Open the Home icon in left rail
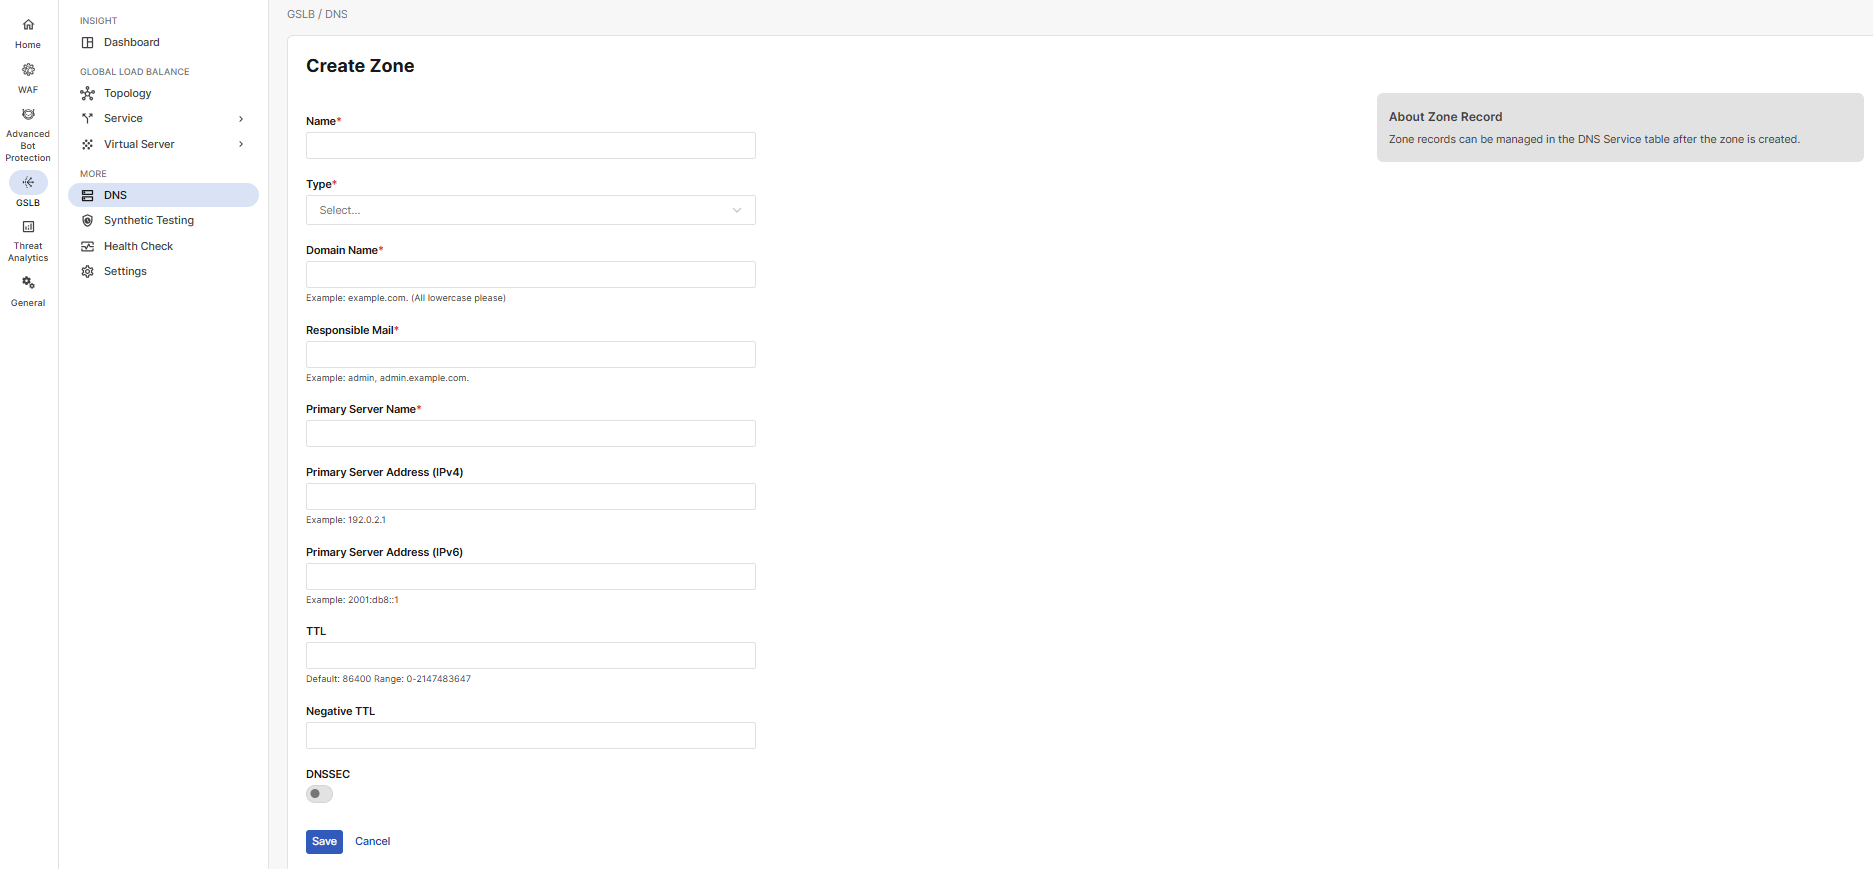This screenshot has height=869, width=1873. [x=28, y=25]
